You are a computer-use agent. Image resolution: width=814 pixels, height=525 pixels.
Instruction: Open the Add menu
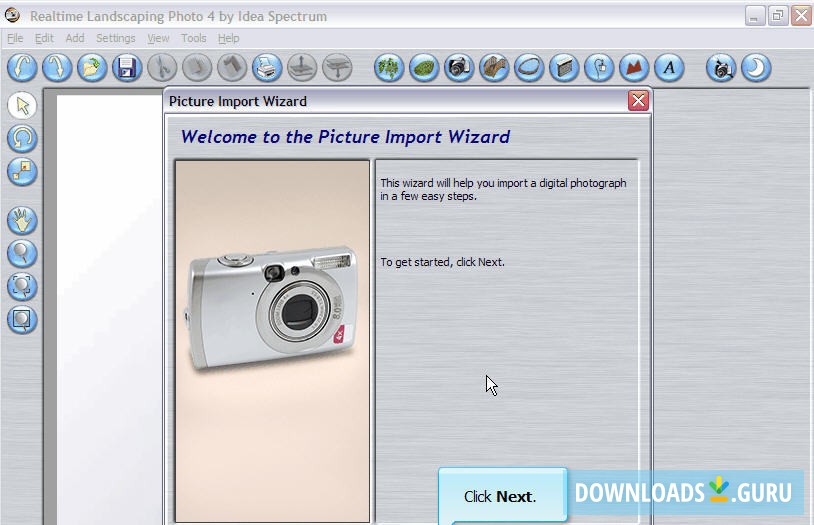pyautogui.click(x=75, y=38)
